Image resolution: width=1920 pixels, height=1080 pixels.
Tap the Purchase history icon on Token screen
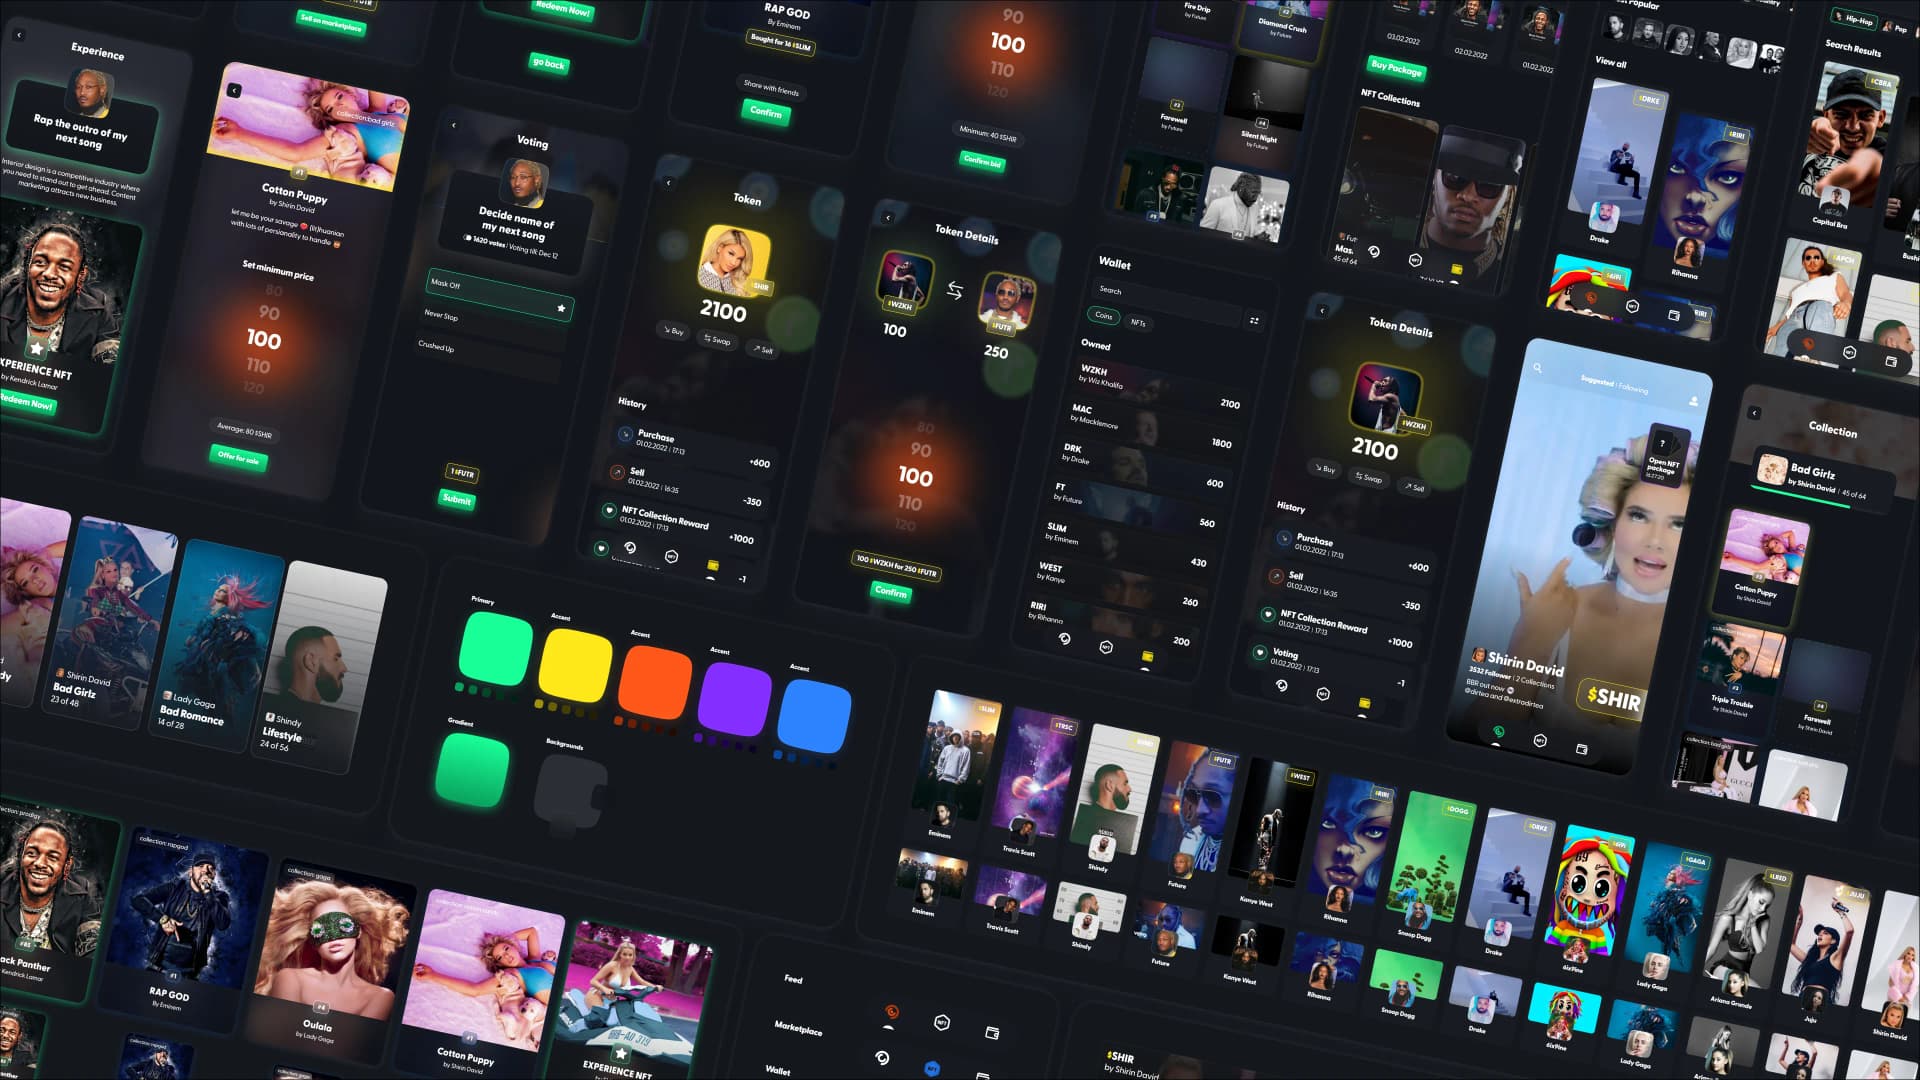click(625, 434)
